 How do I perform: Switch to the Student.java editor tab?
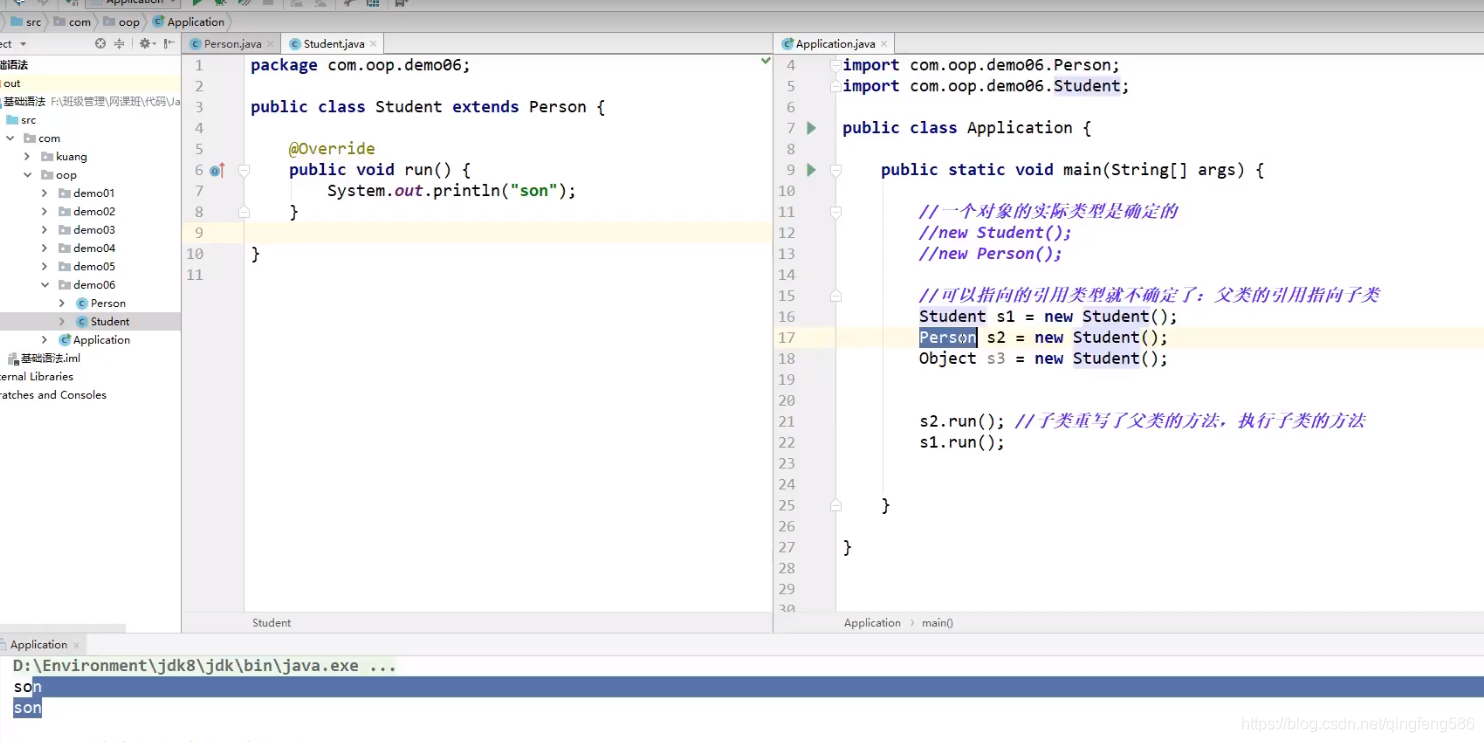(x=334, y=44)
